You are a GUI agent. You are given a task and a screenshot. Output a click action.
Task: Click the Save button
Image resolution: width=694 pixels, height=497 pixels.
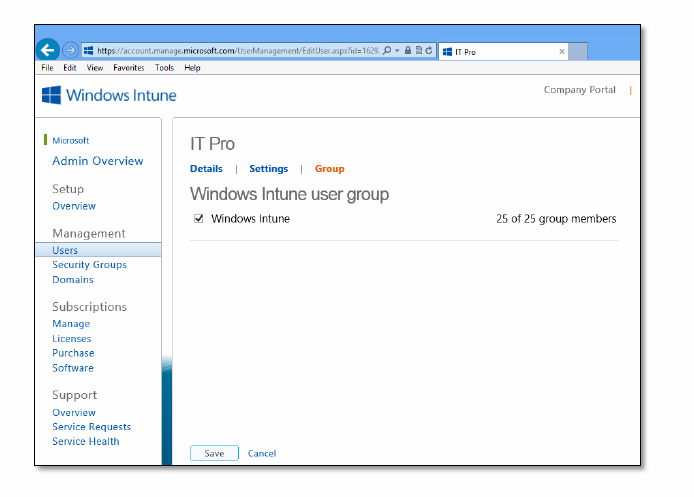pos(214,453)
